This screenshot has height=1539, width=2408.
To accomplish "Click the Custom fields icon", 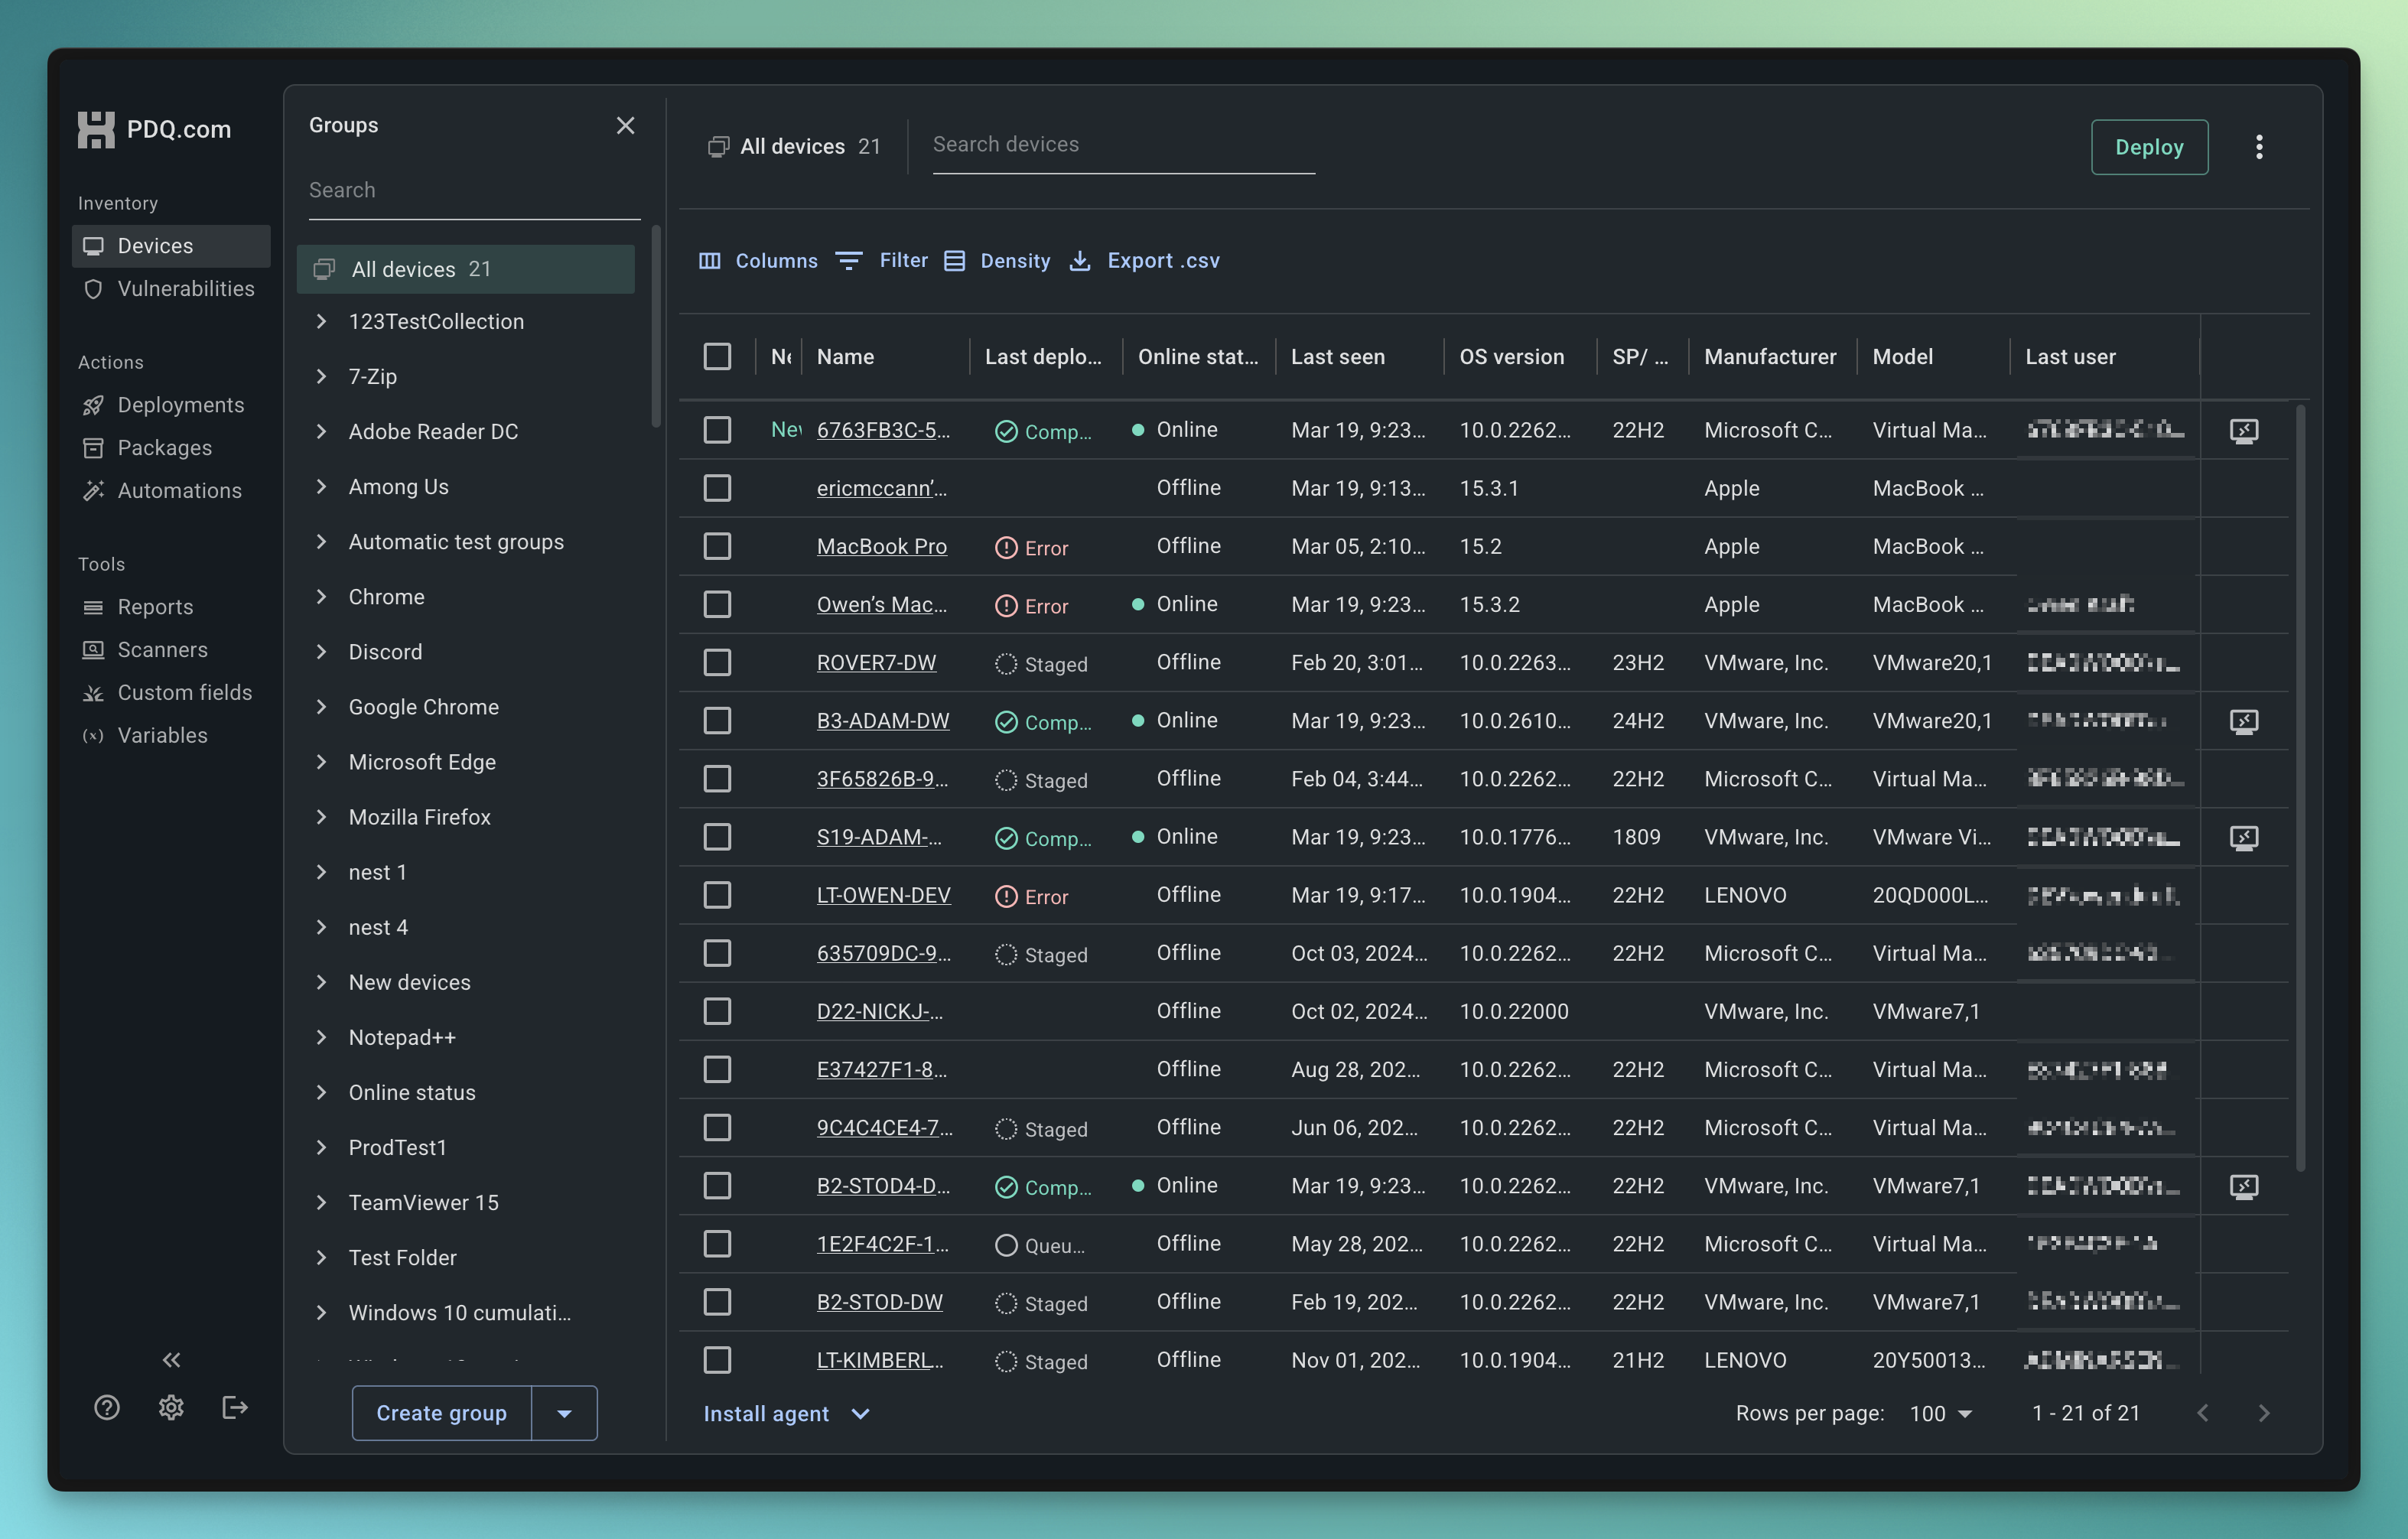I will pos(93,693).
